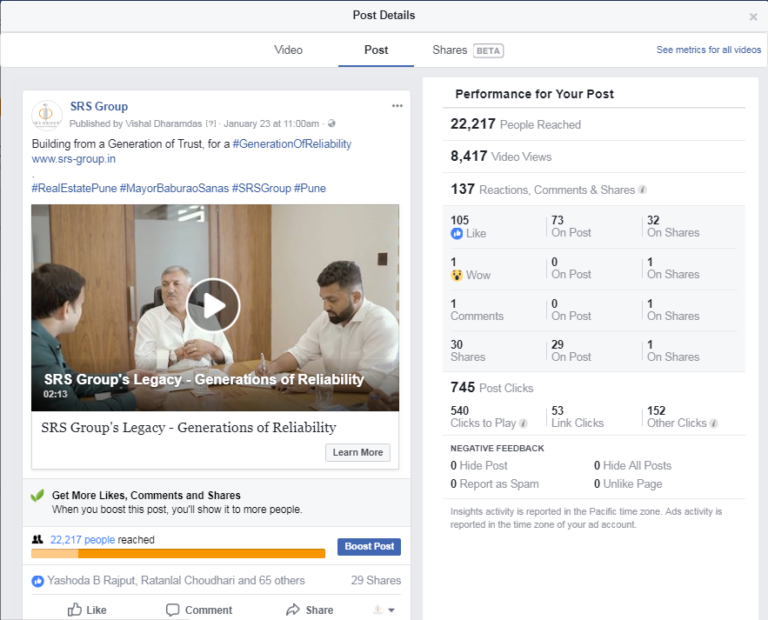Click the Comment button under the post

coord(199,610)
